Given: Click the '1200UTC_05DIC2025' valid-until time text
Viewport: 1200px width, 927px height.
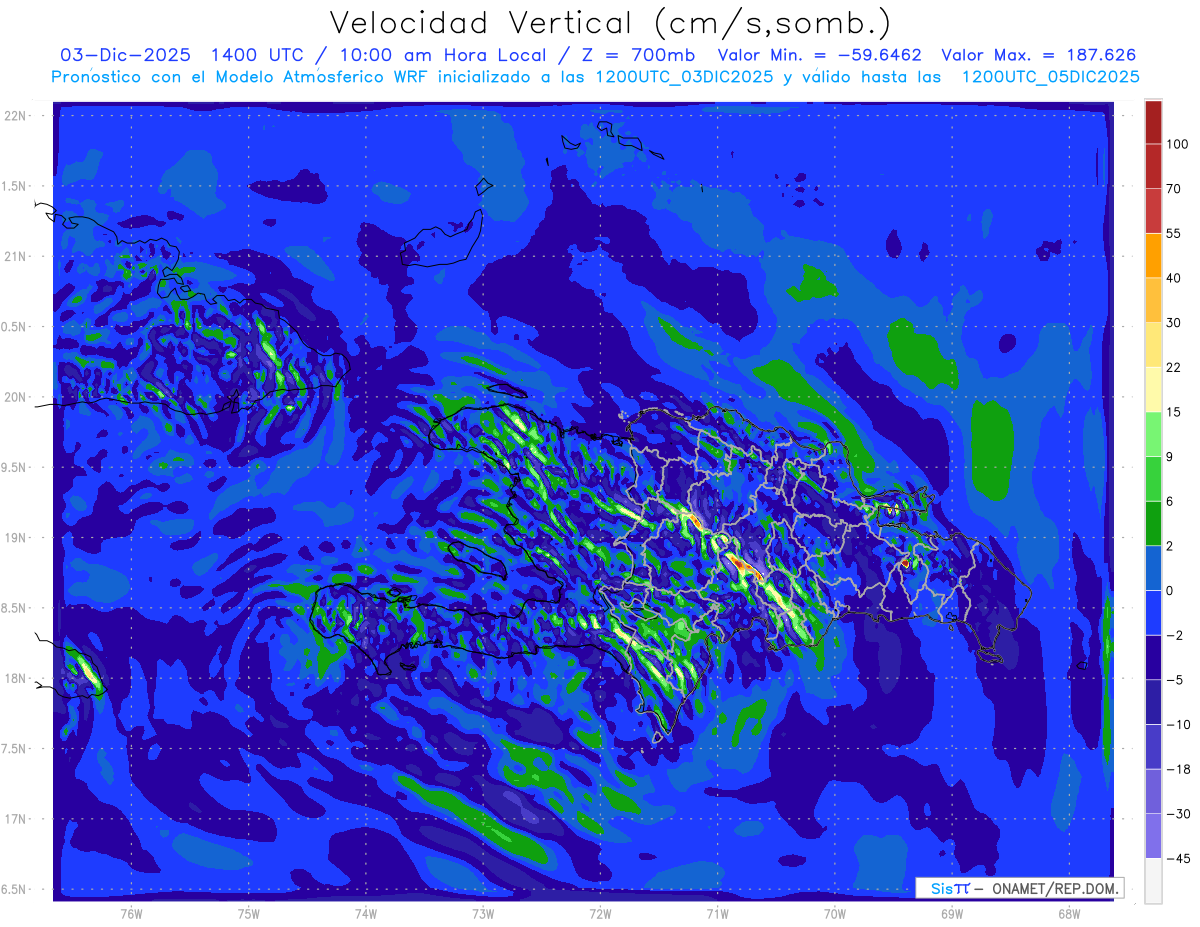Looking at the screenshot, I should click(x=1050, y=77).
